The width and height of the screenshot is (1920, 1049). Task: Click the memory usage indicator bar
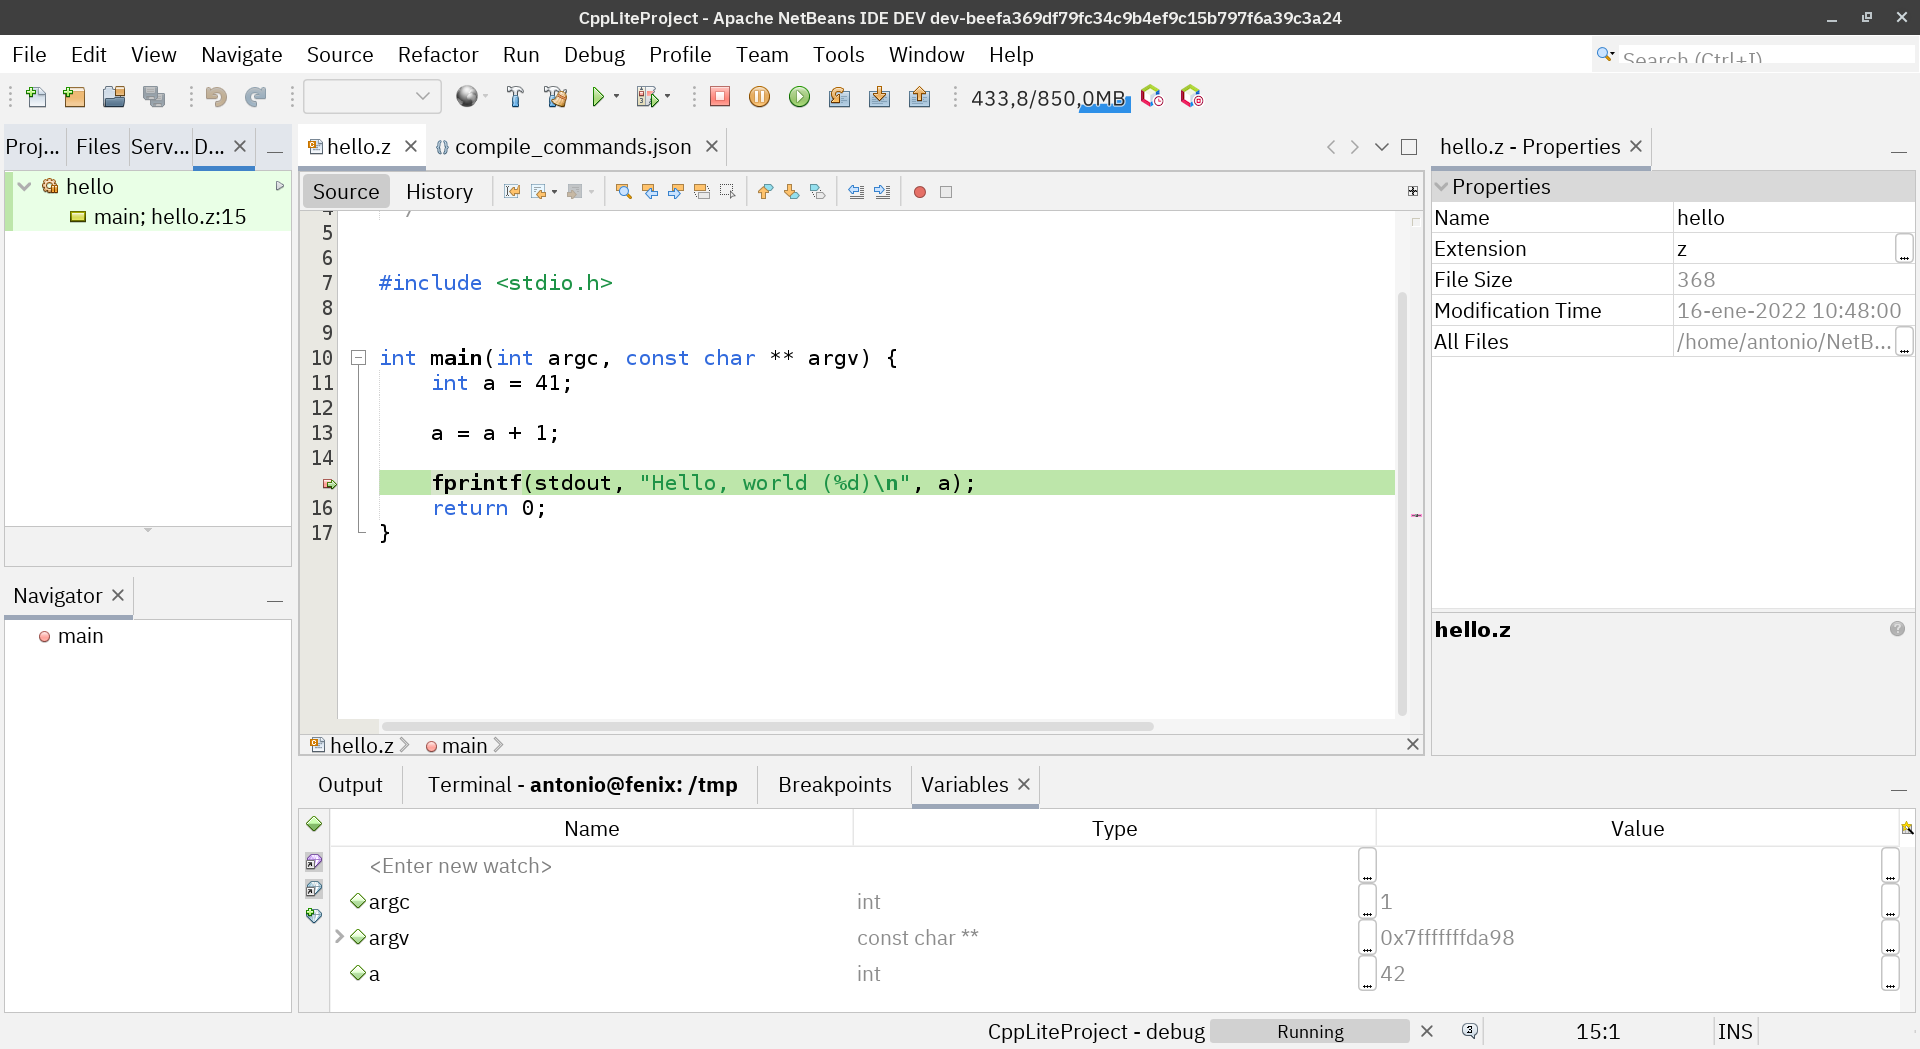[x=1049, y=98]
